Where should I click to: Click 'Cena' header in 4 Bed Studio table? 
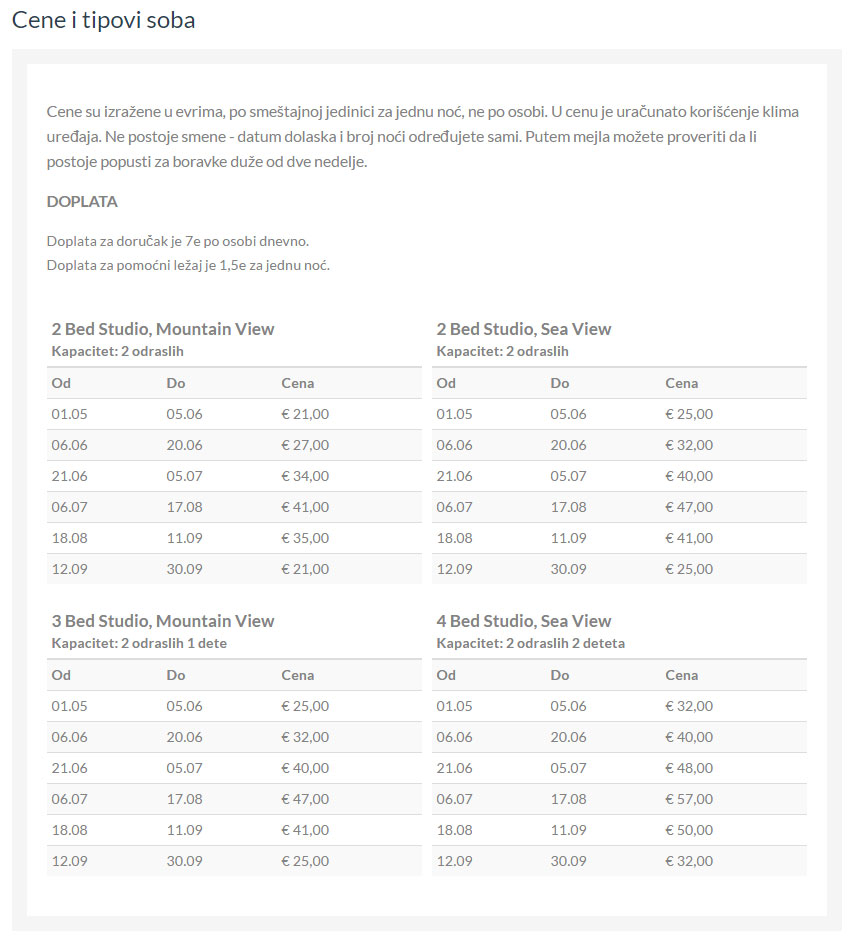(x=681, y=675)
